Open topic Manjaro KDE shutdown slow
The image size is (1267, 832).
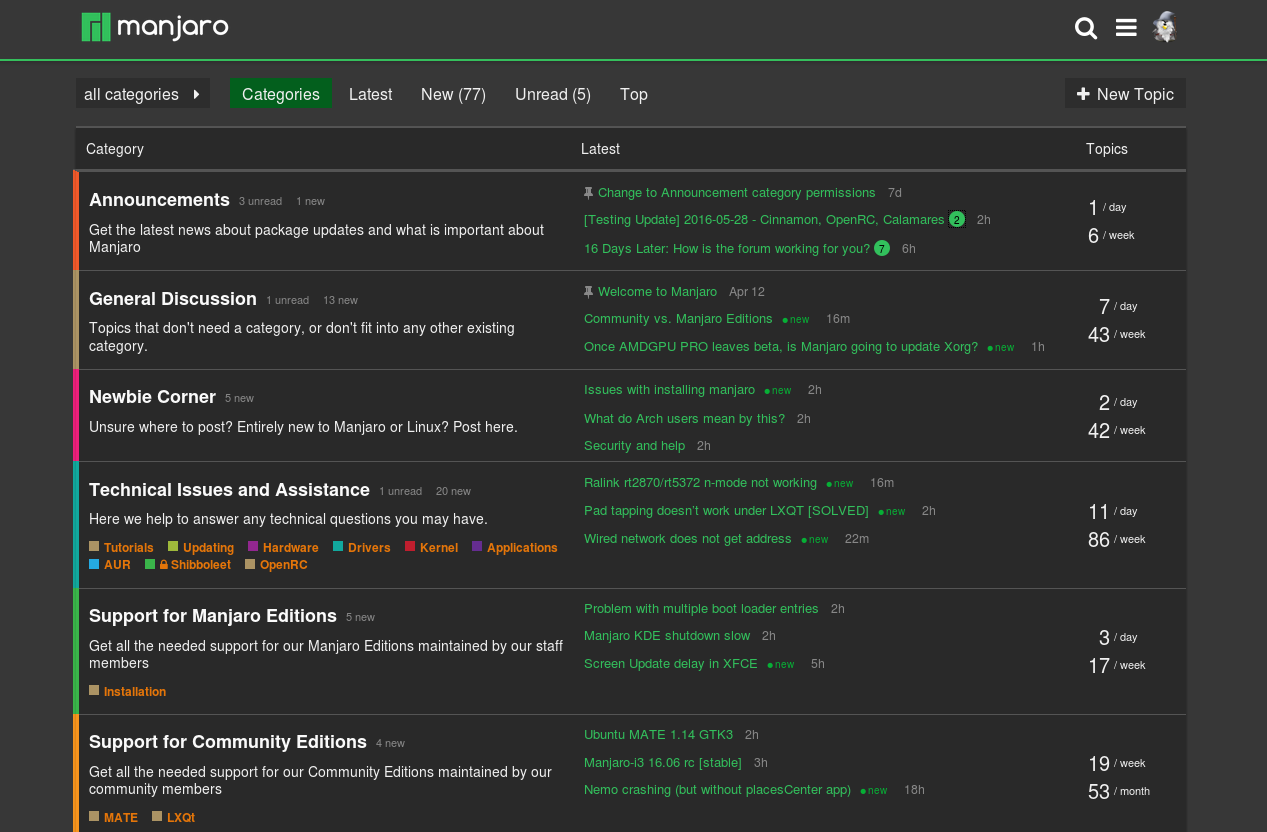point(667,635)
